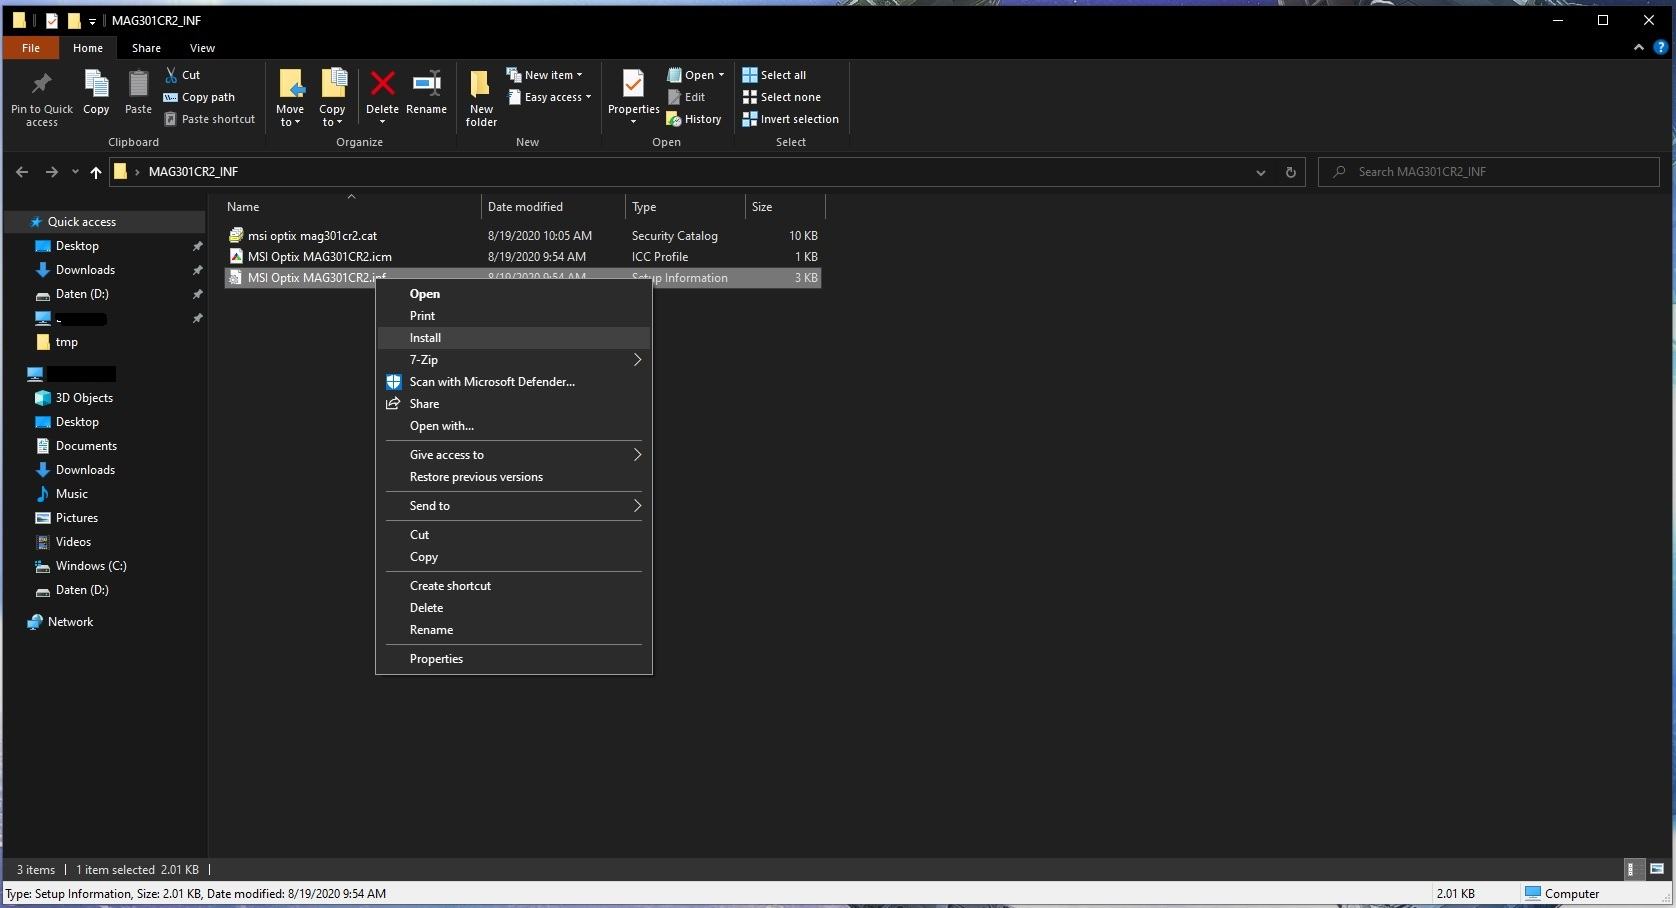1676x908 pixels.
Task: Click Copy path in ribbon
Action: 199,97
